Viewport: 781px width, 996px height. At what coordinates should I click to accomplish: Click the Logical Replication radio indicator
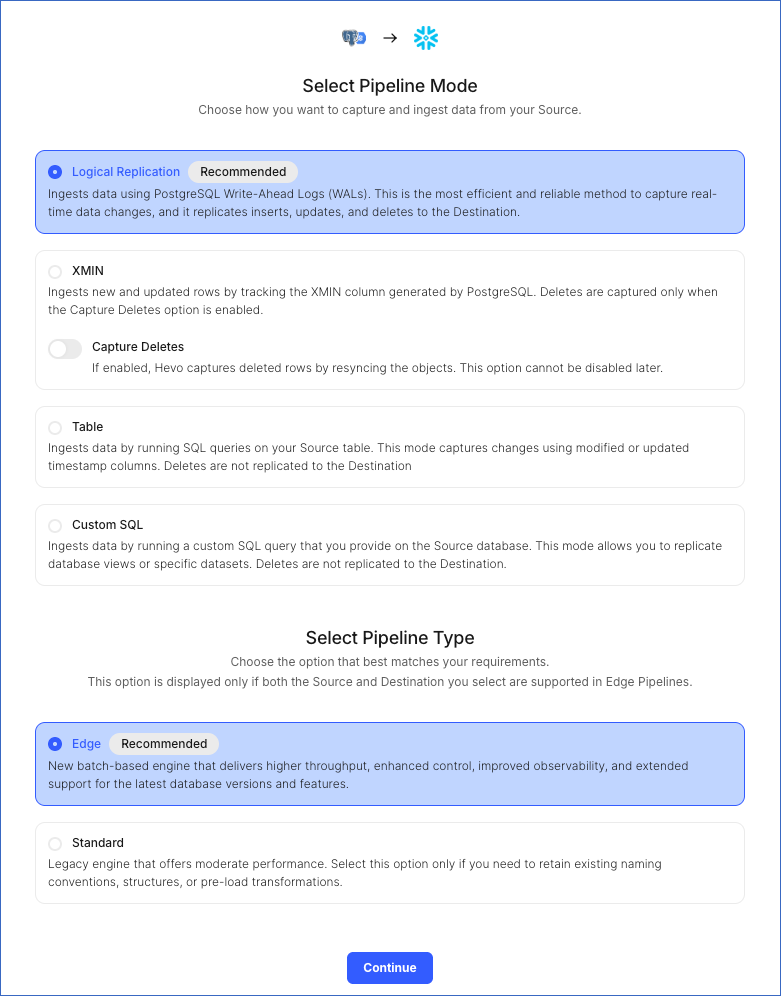point(56,171)
